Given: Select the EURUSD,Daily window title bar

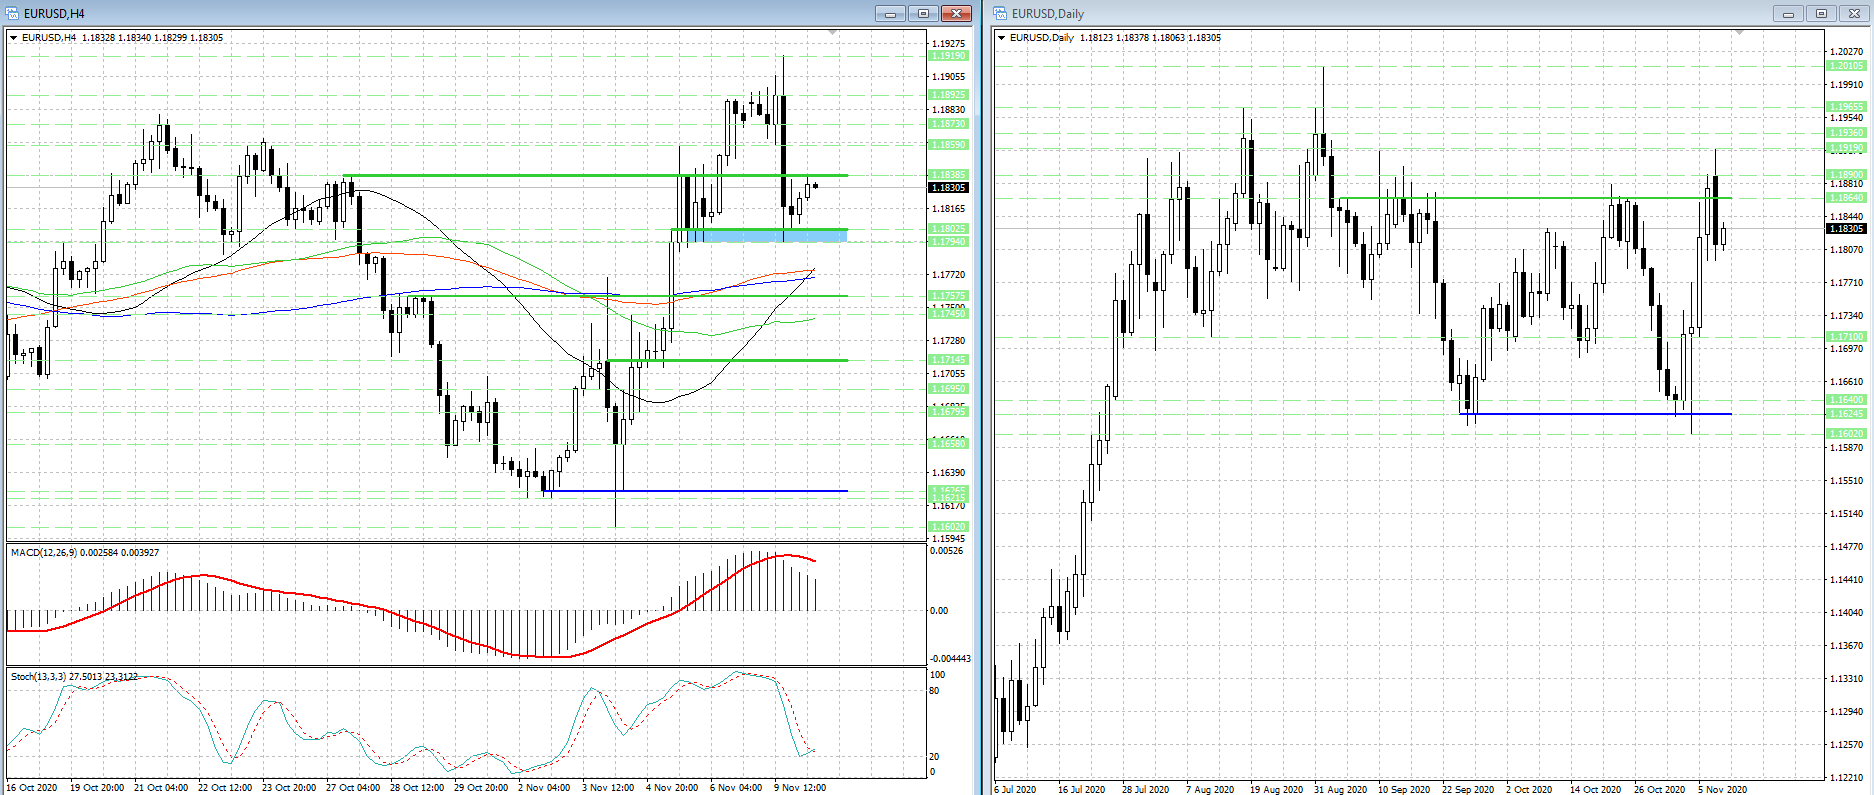Looking at the screenshot, I should pyautogui.click(x=1430, y=13).
